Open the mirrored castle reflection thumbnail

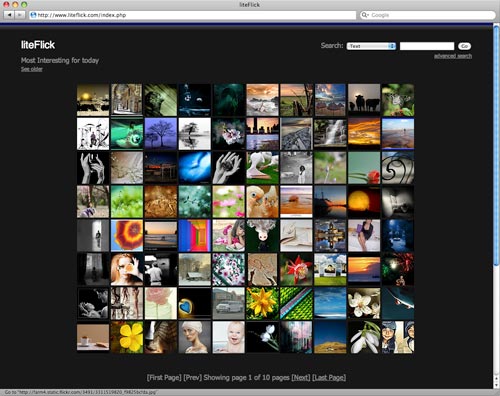click(x=330, y=236)
